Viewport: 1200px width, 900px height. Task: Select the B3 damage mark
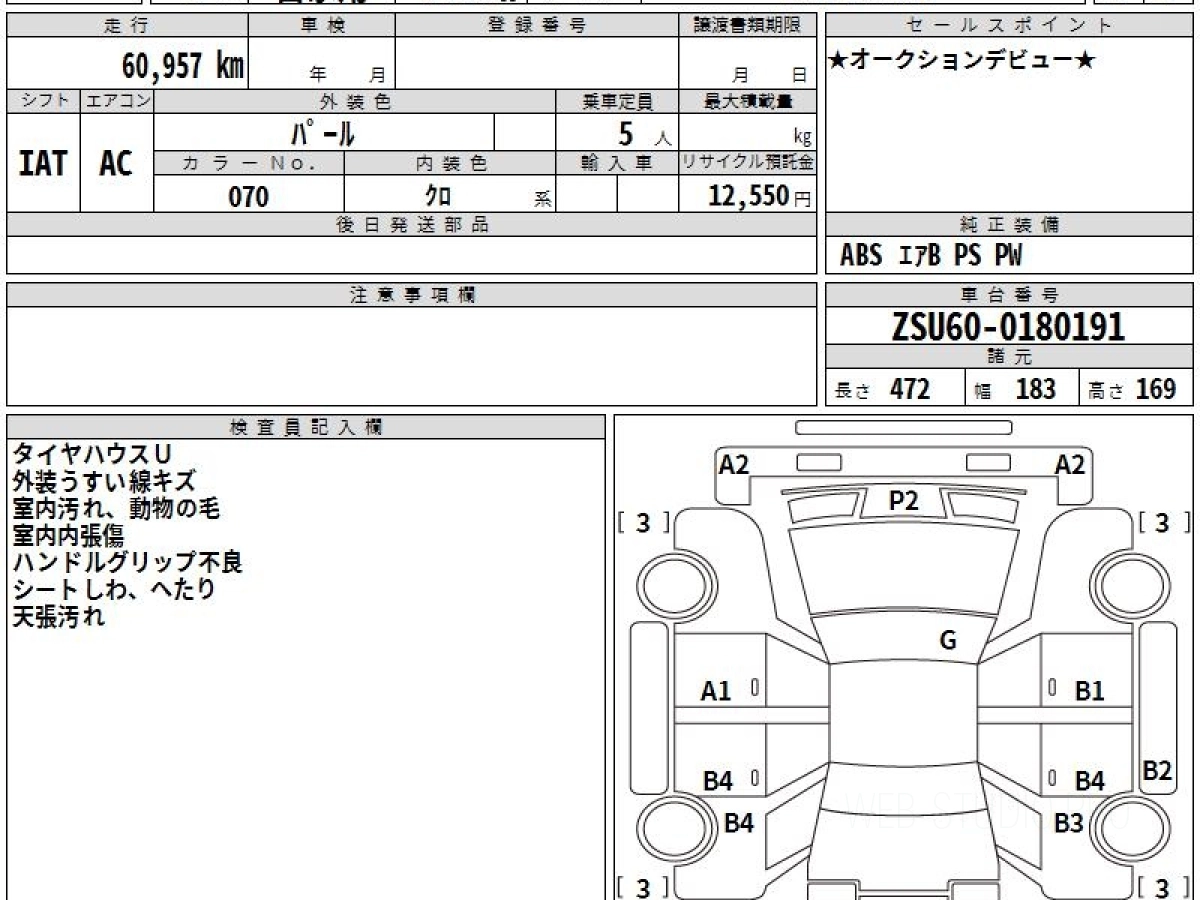pyautogui.click(x=1069, y=823)
